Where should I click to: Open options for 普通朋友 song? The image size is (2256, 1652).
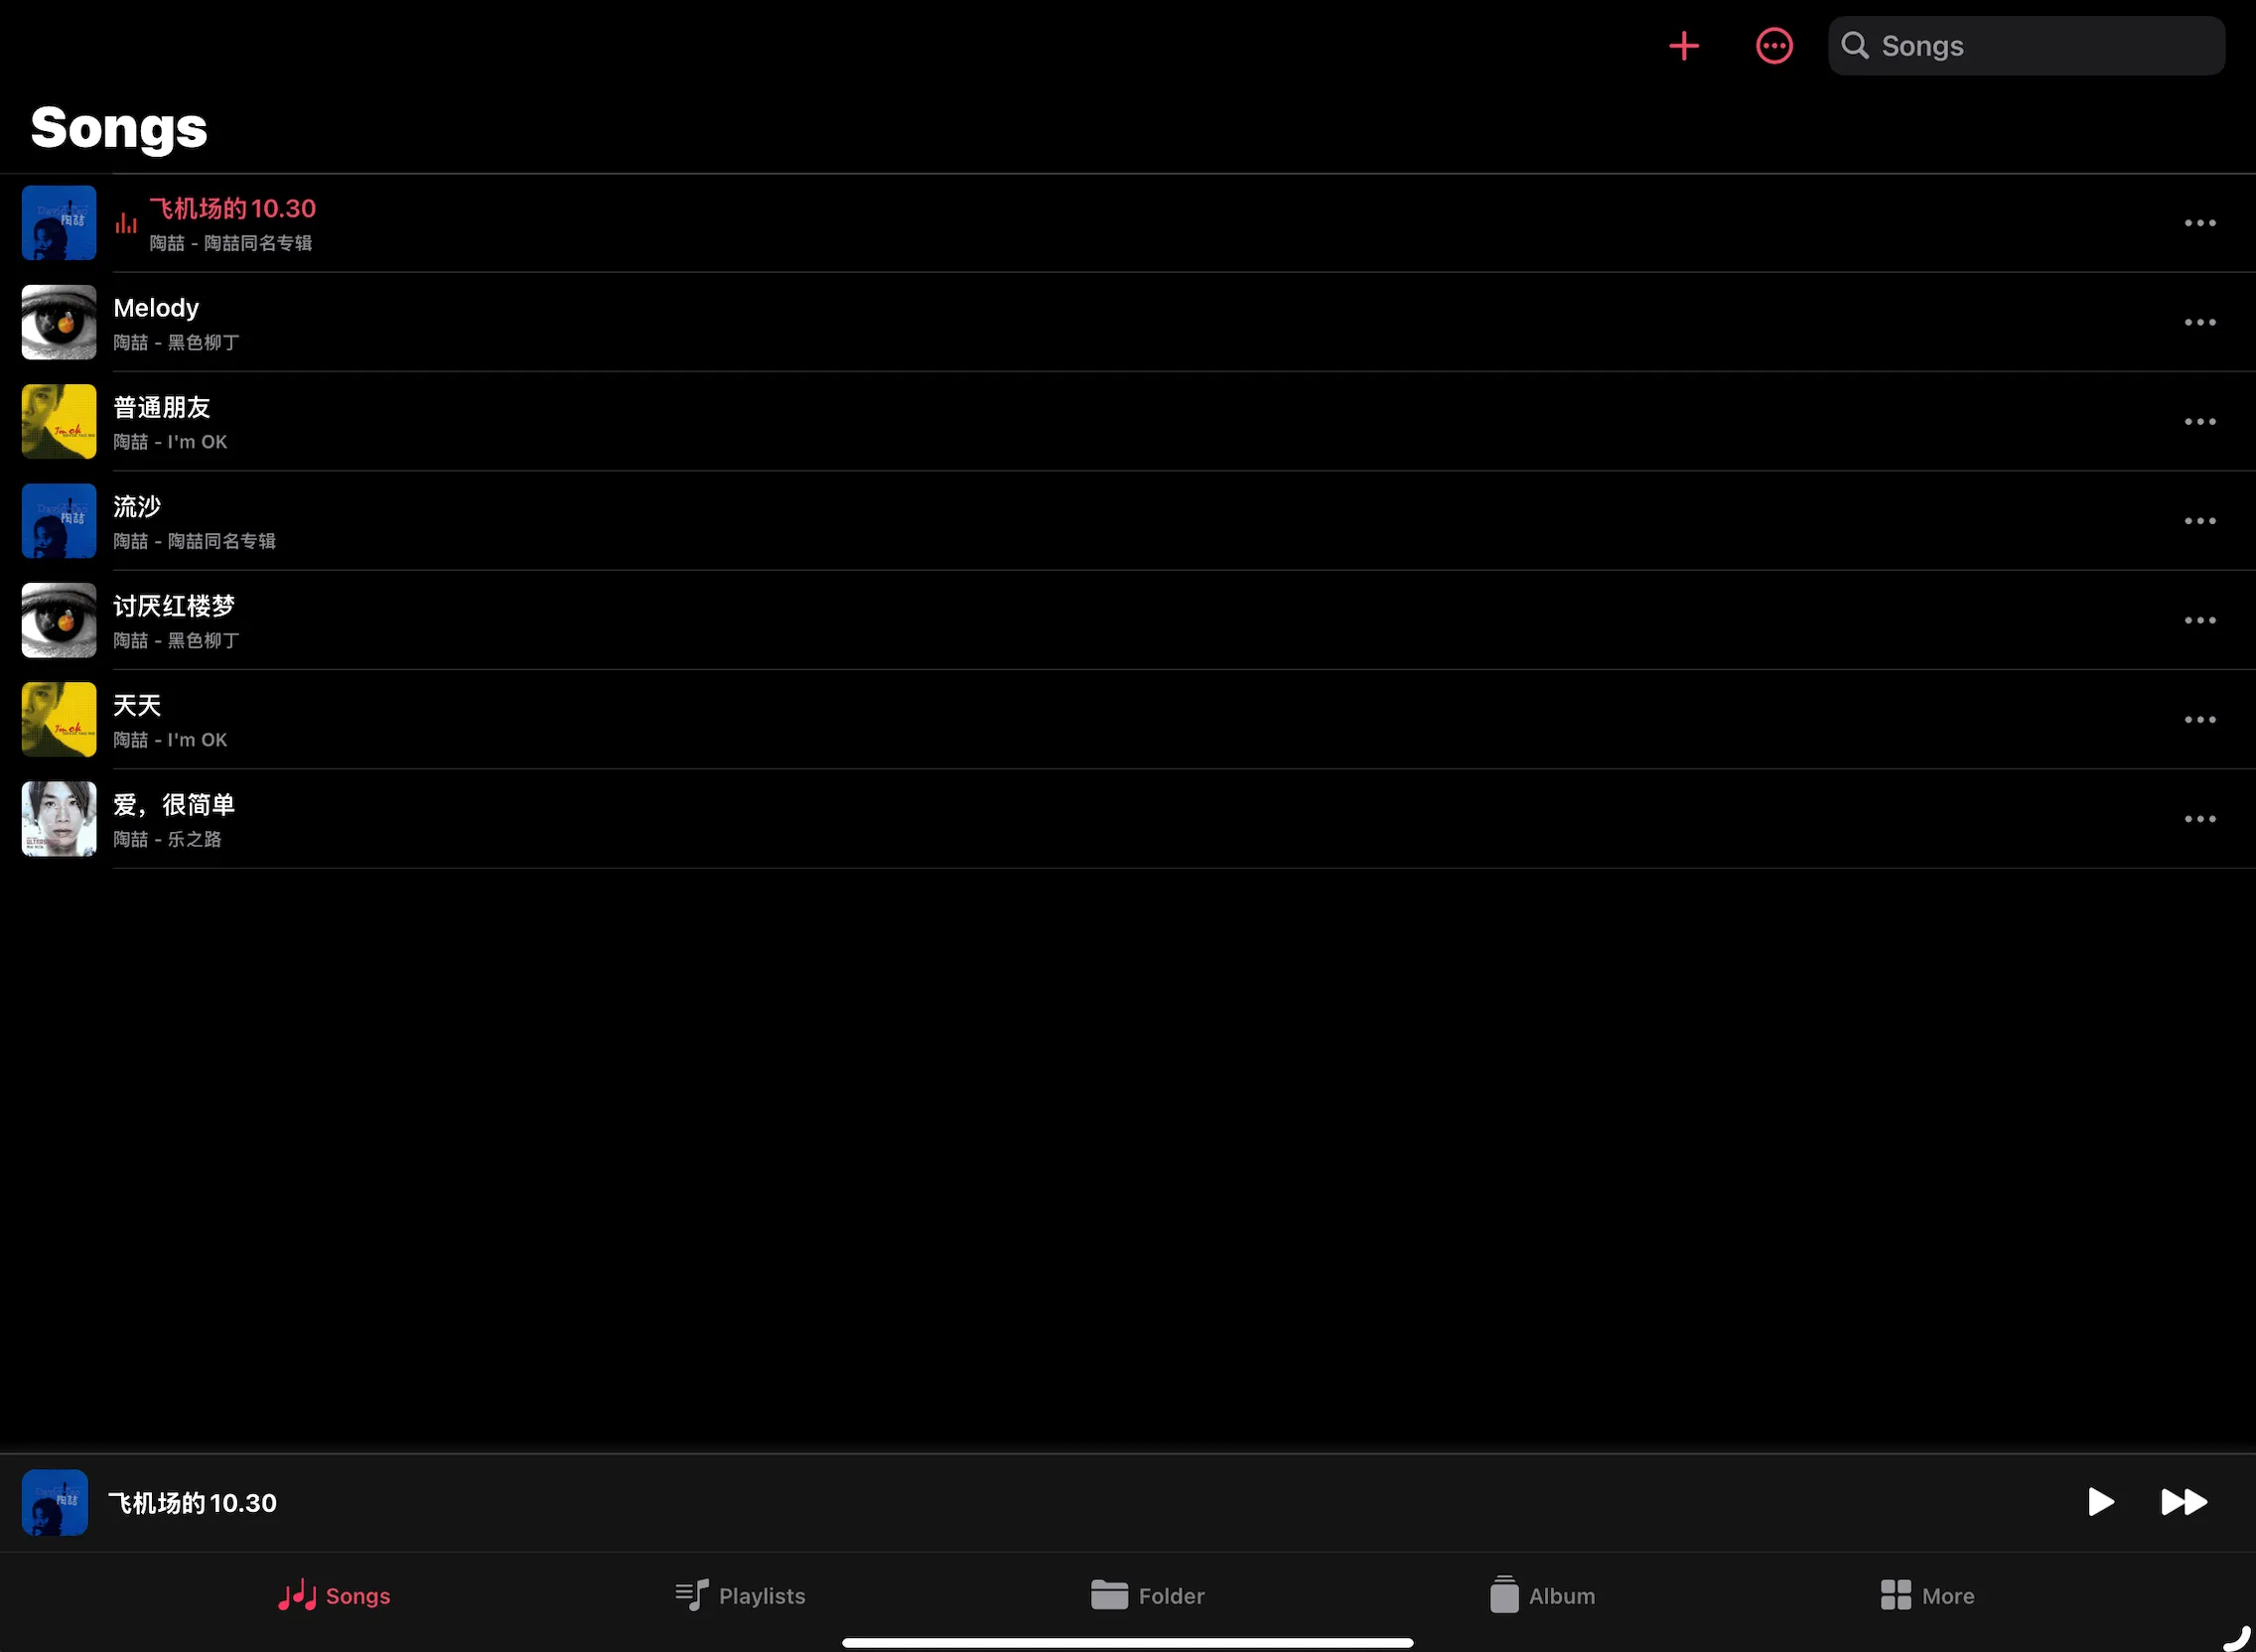click(x=2200, y=420)
